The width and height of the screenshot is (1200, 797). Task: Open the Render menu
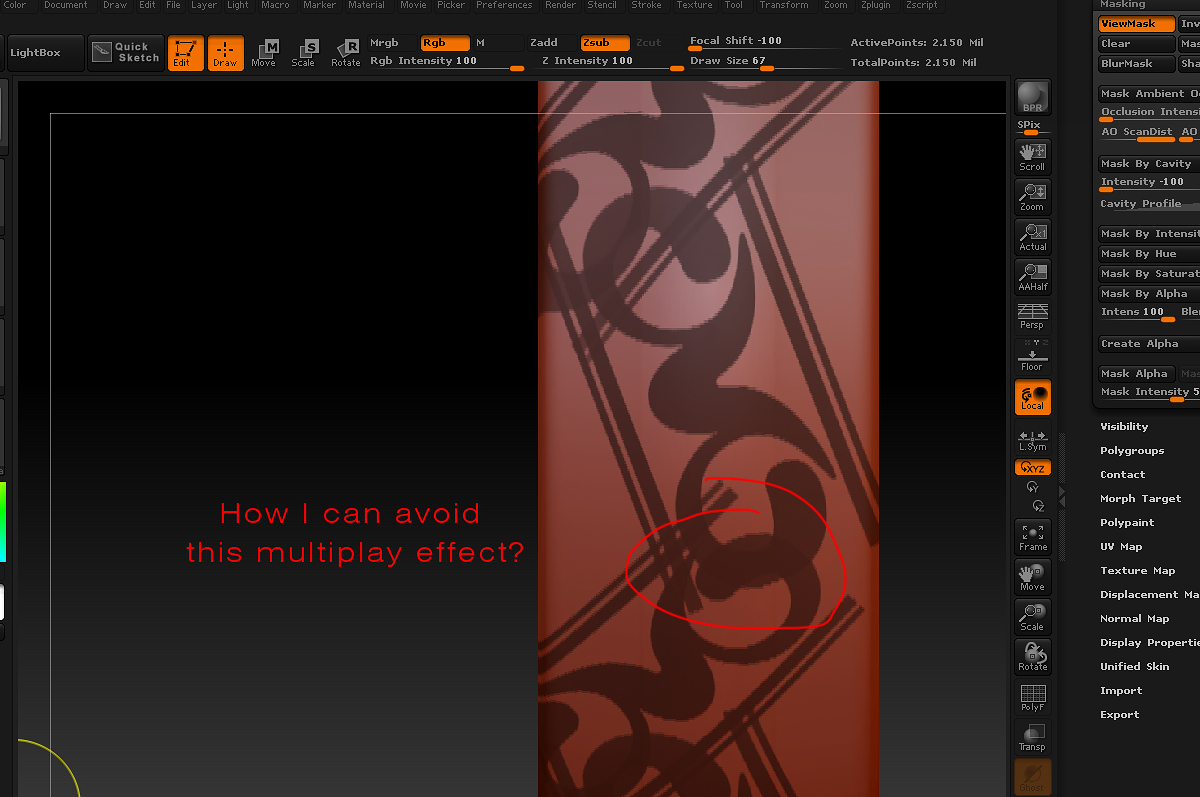click(560, 5)
